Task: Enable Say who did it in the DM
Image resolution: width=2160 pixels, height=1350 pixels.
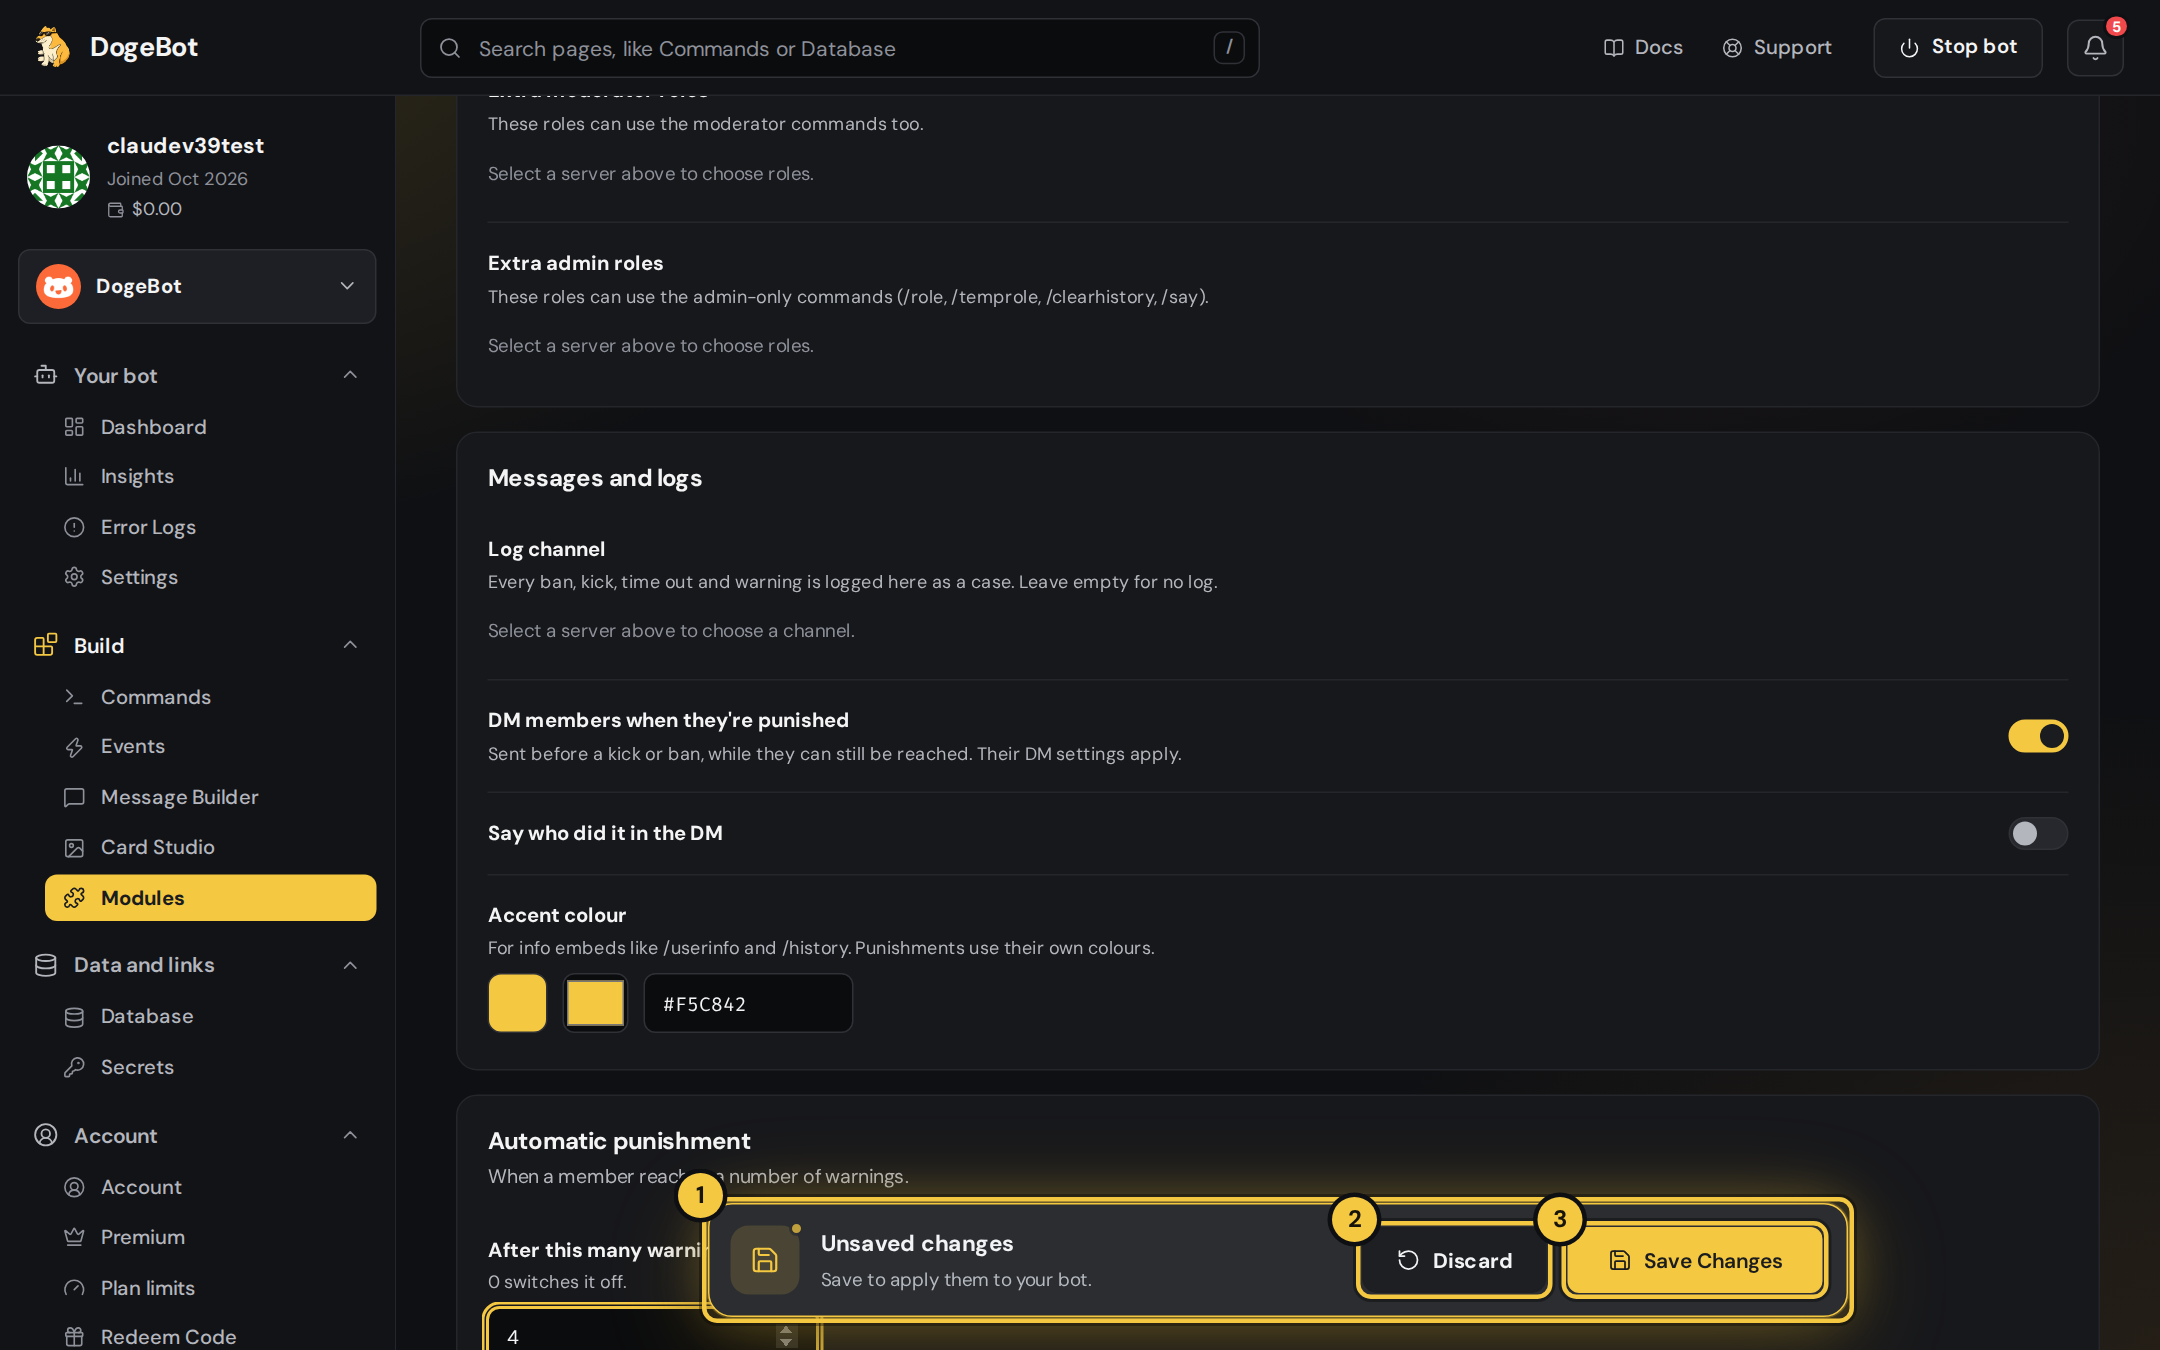Action: [2038, 833]
